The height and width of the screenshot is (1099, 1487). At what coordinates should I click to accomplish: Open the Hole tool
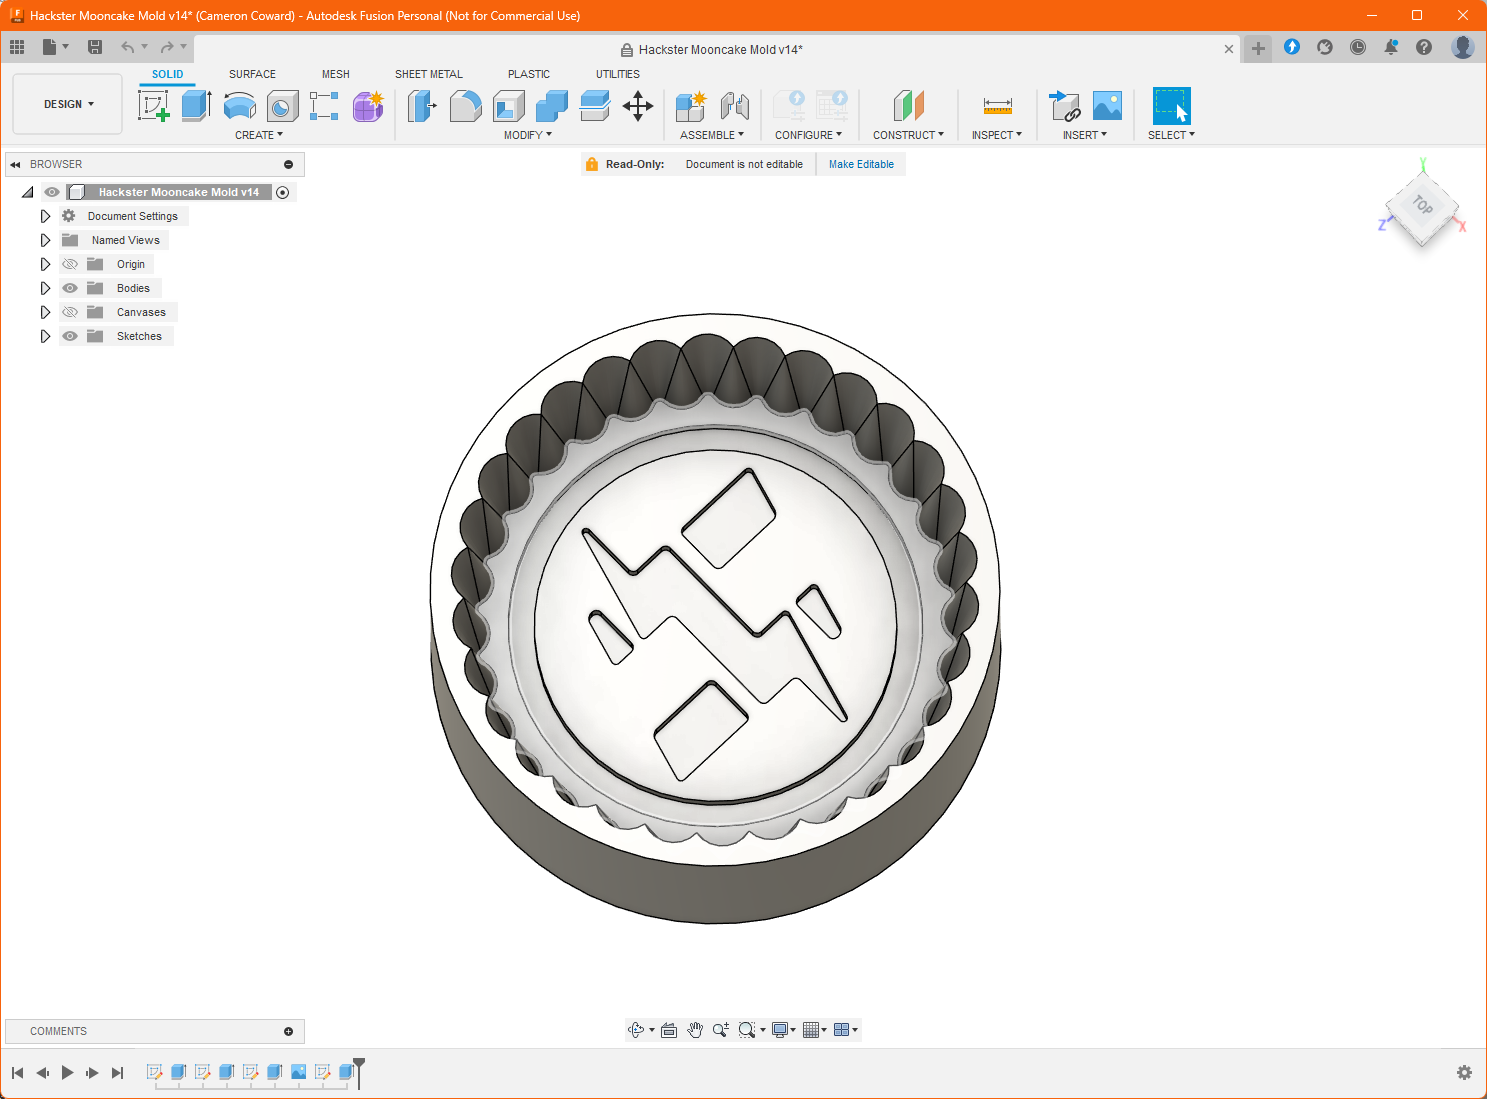282,105
